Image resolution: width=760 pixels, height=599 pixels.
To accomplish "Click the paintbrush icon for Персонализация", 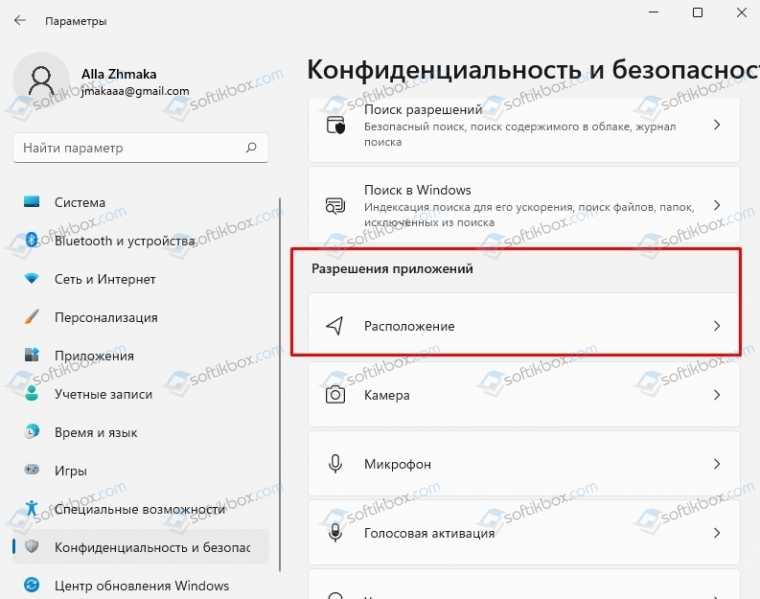I will click(x=32, y=317).
